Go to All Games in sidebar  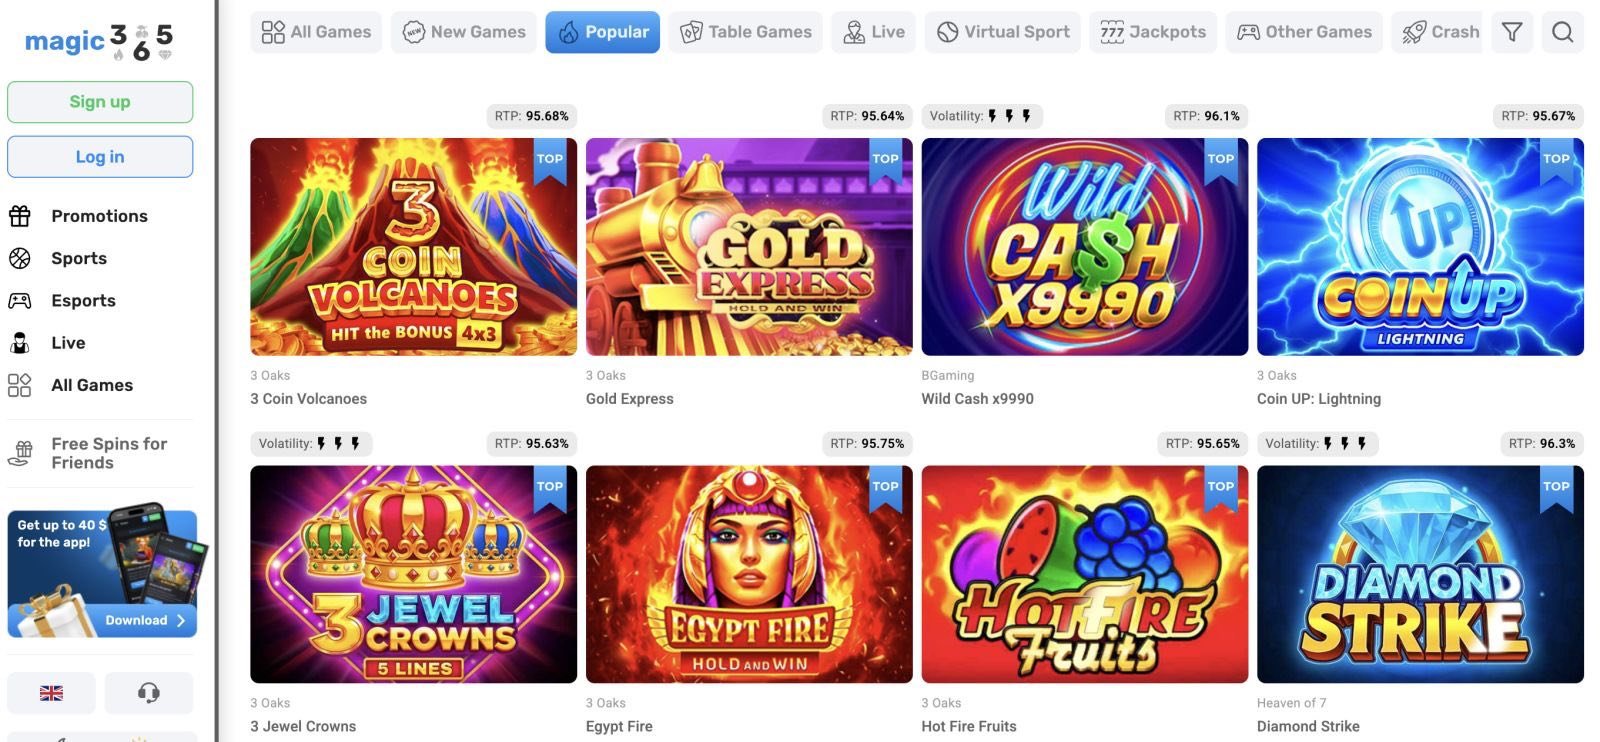pos(92,385)
